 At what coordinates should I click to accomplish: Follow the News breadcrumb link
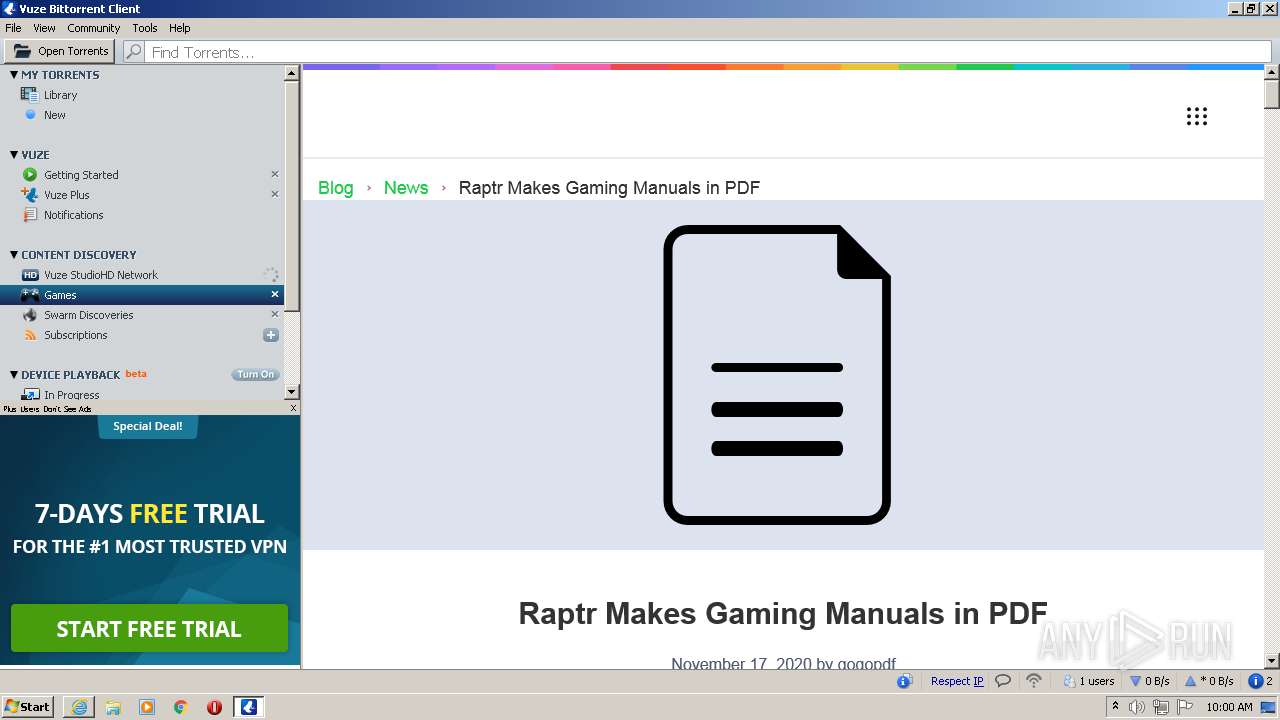pyautogui.click(x=405, y=188)
